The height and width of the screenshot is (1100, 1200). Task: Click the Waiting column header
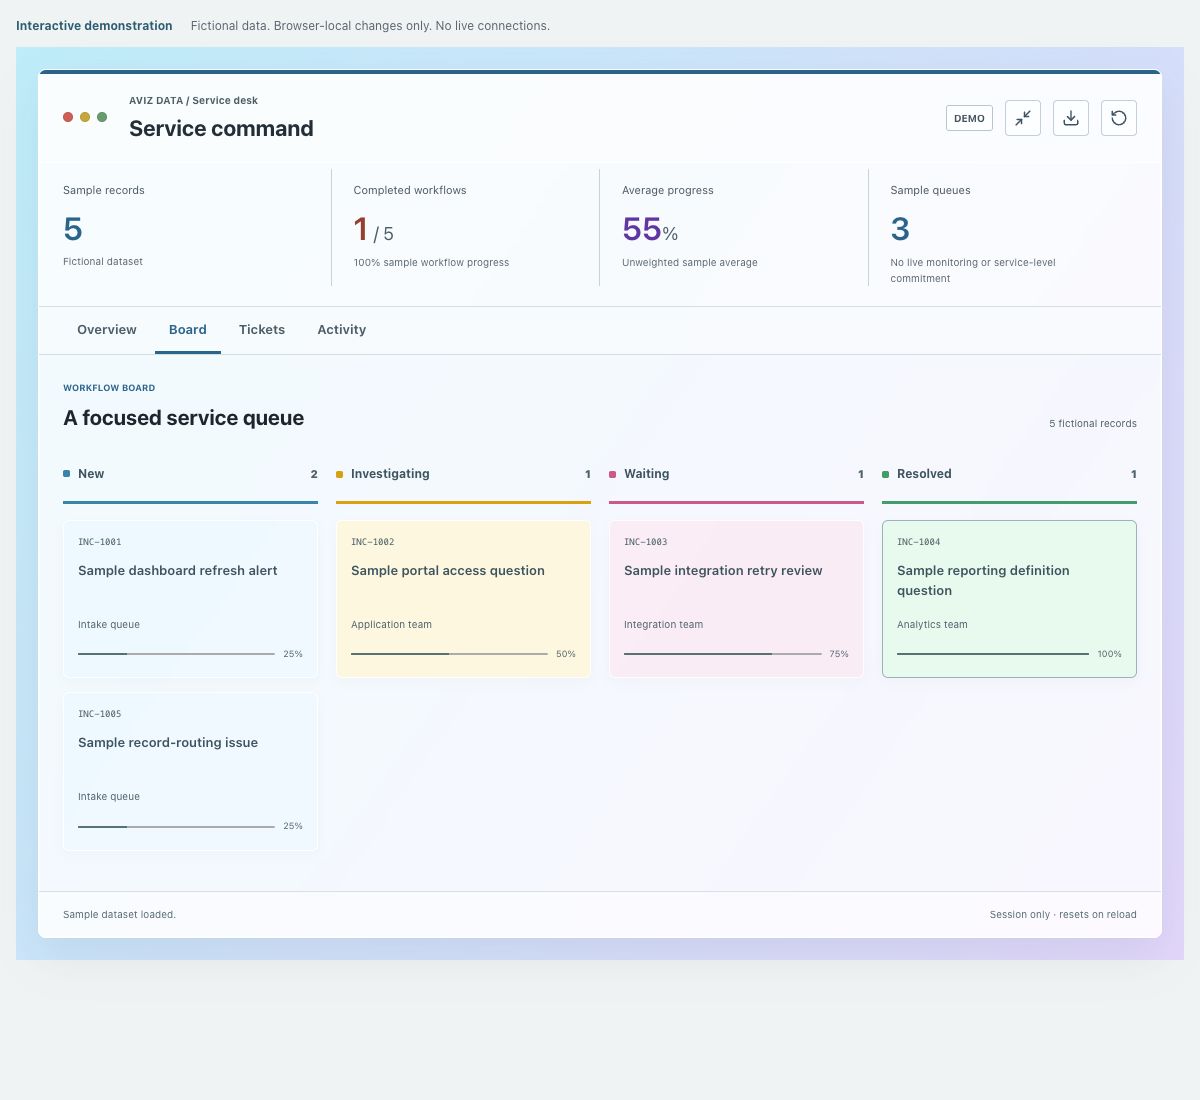coord(736,474)
